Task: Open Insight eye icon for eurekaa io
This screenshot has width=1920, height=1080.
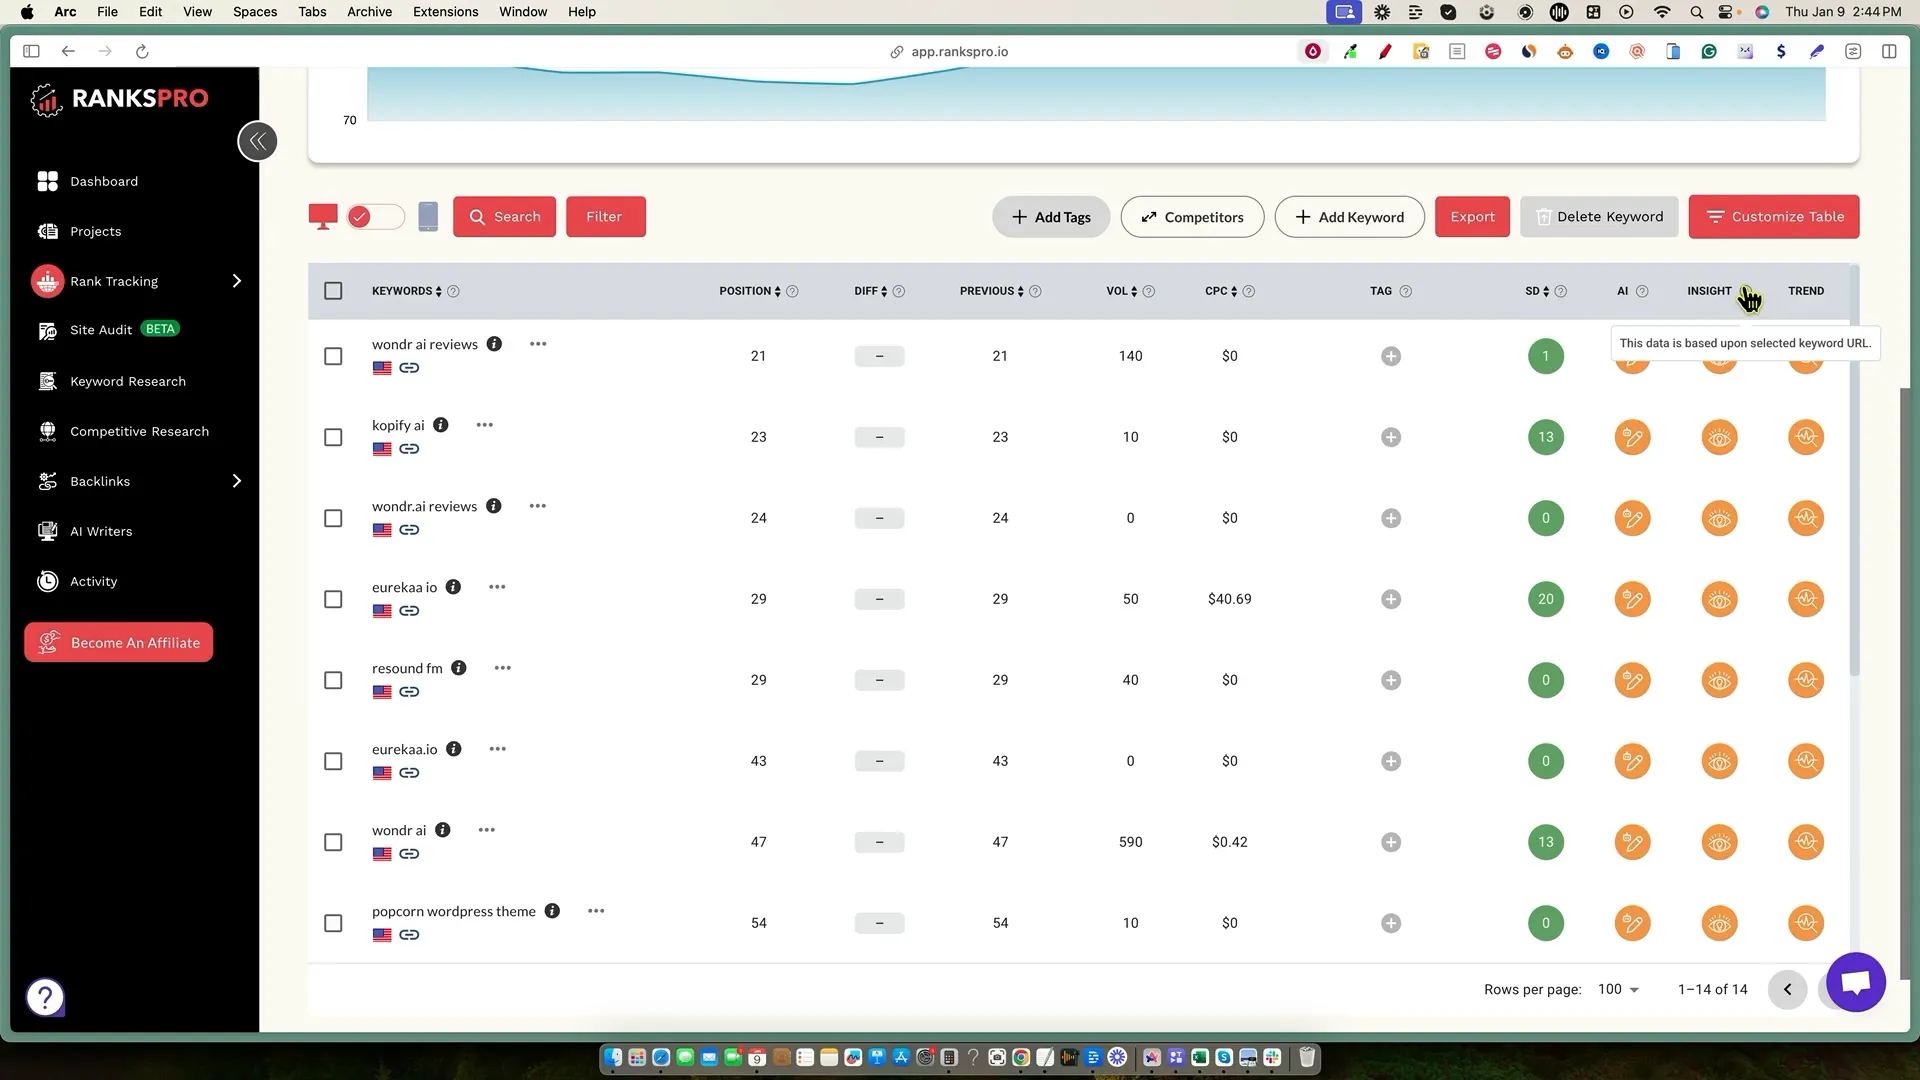Action: coord(1719,599)
